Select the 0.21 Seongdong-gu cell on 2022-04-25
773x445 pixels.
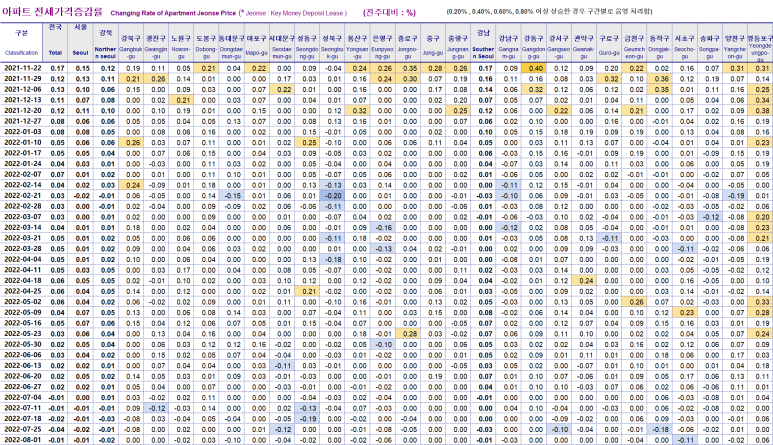[x=307, y=291]
